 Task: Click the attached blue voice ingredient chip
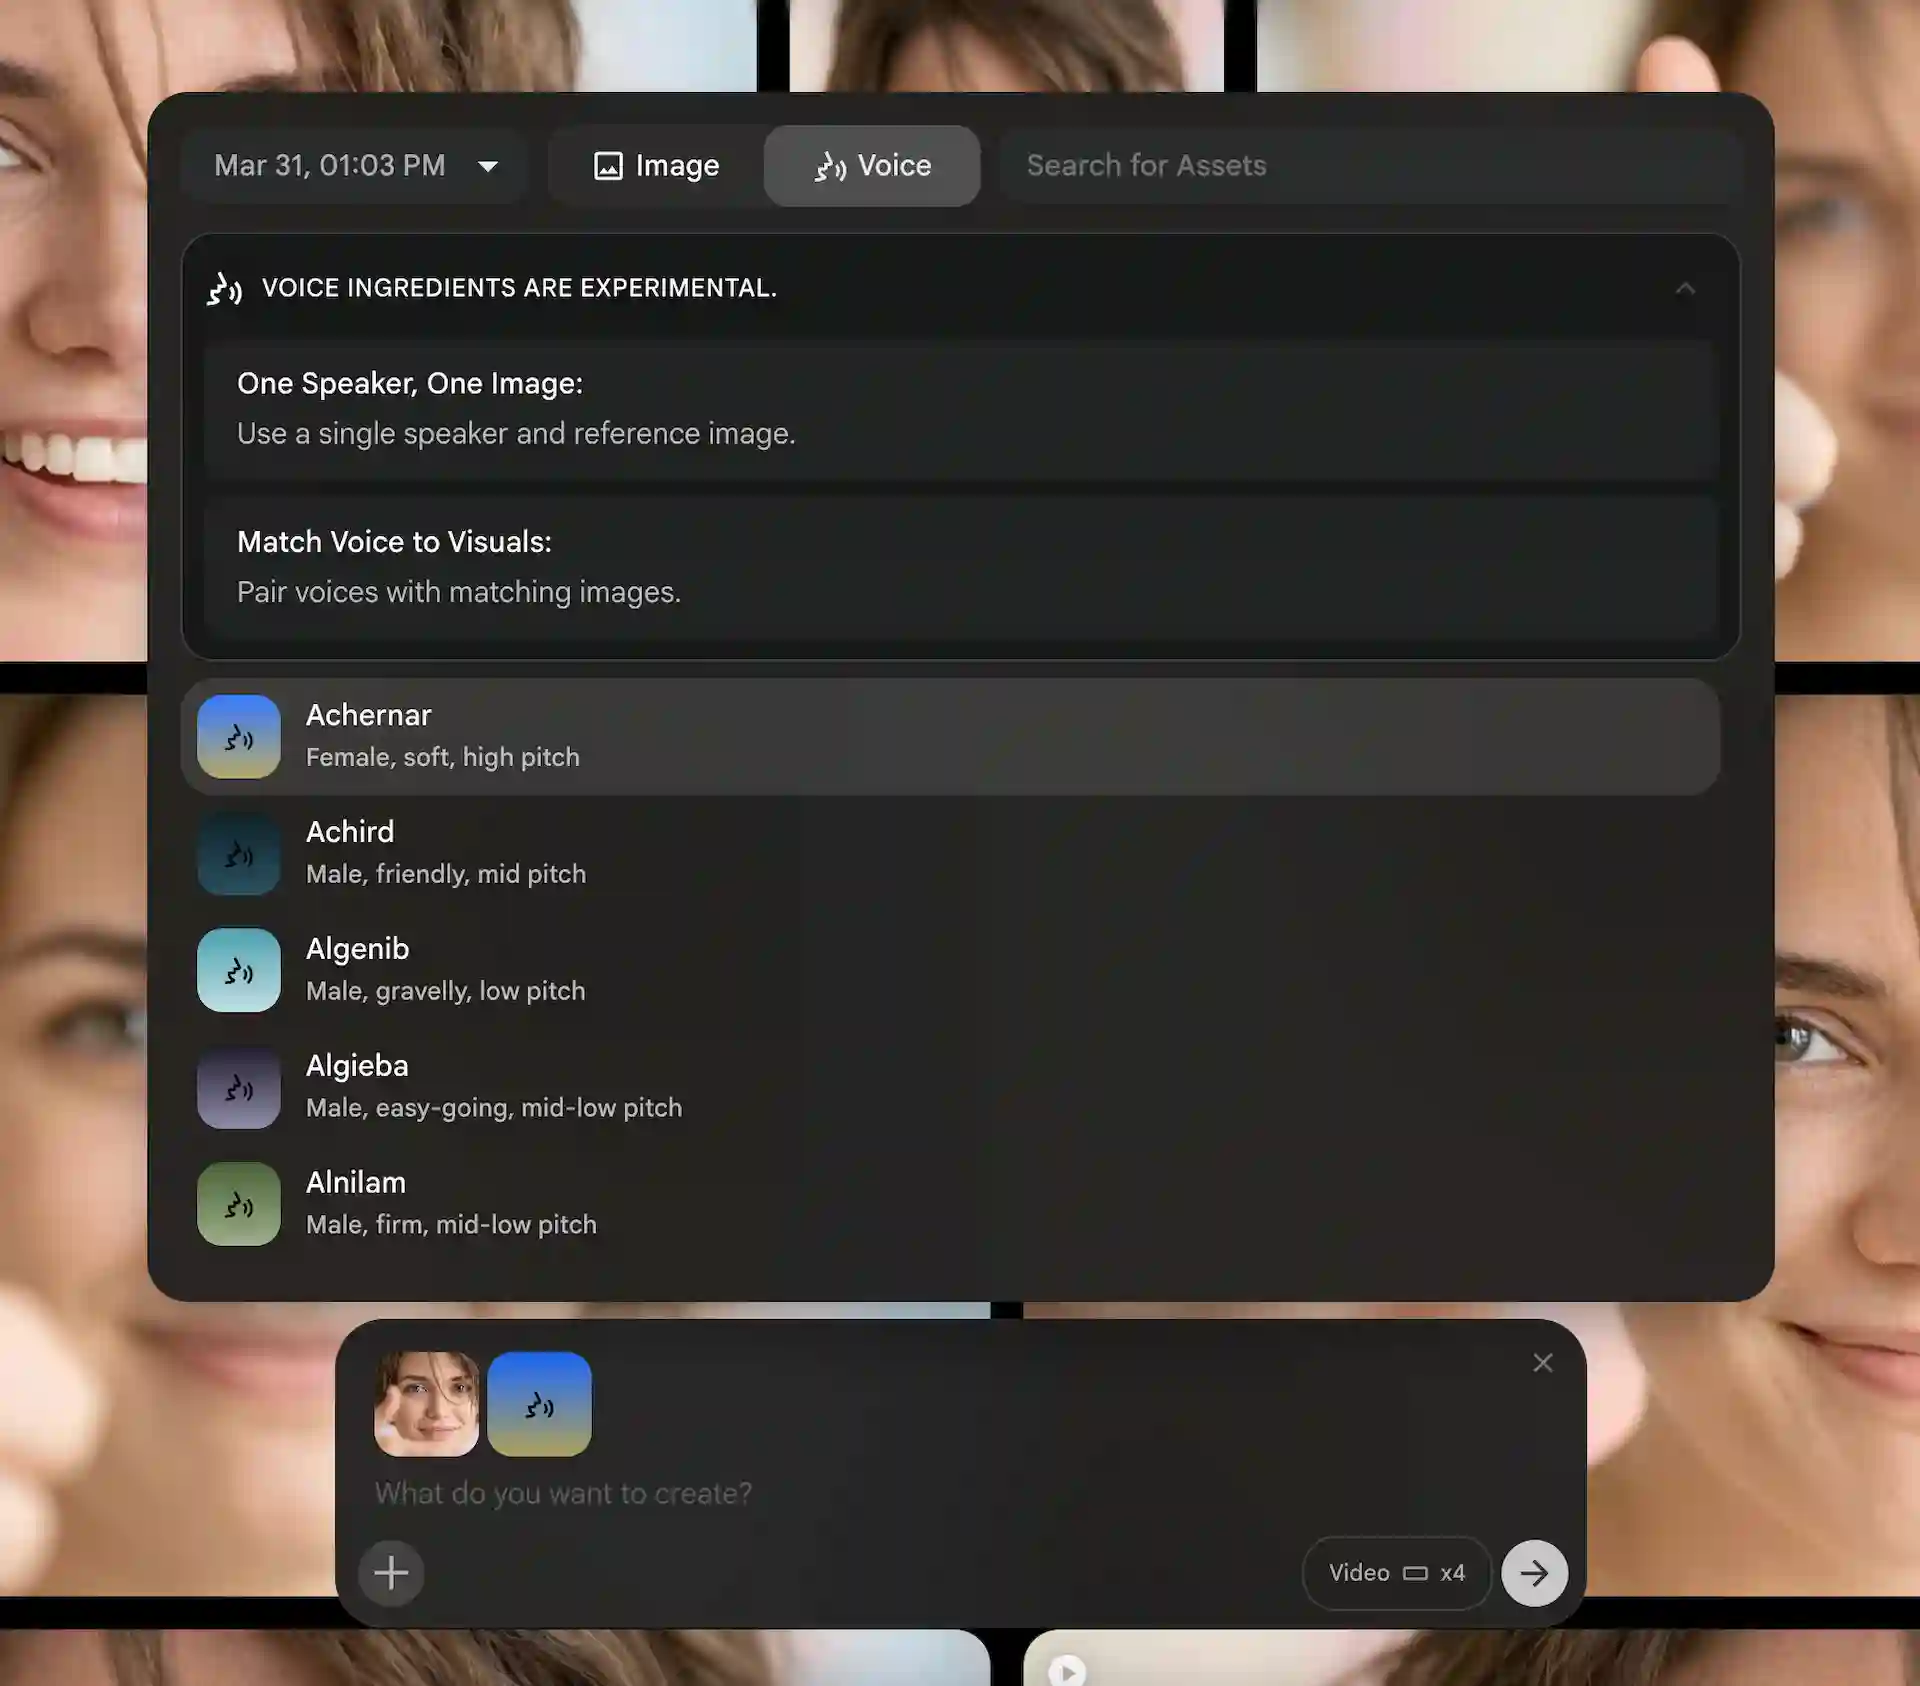(539, 1404)
